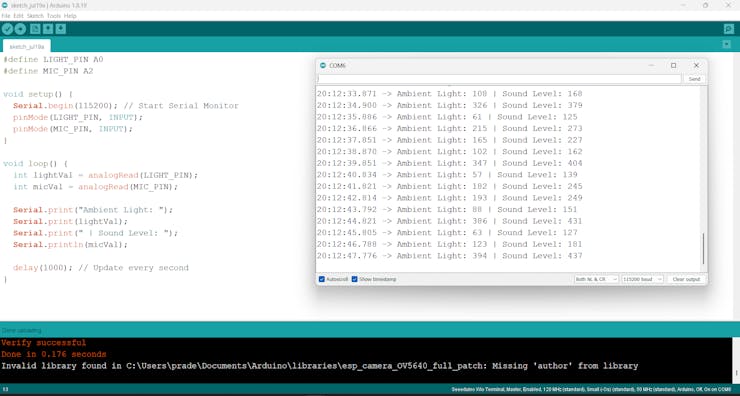This screenshot has width=740, height=396.
Task: Save the sketch with the Save icon
Action: click(x=60, y=29)
